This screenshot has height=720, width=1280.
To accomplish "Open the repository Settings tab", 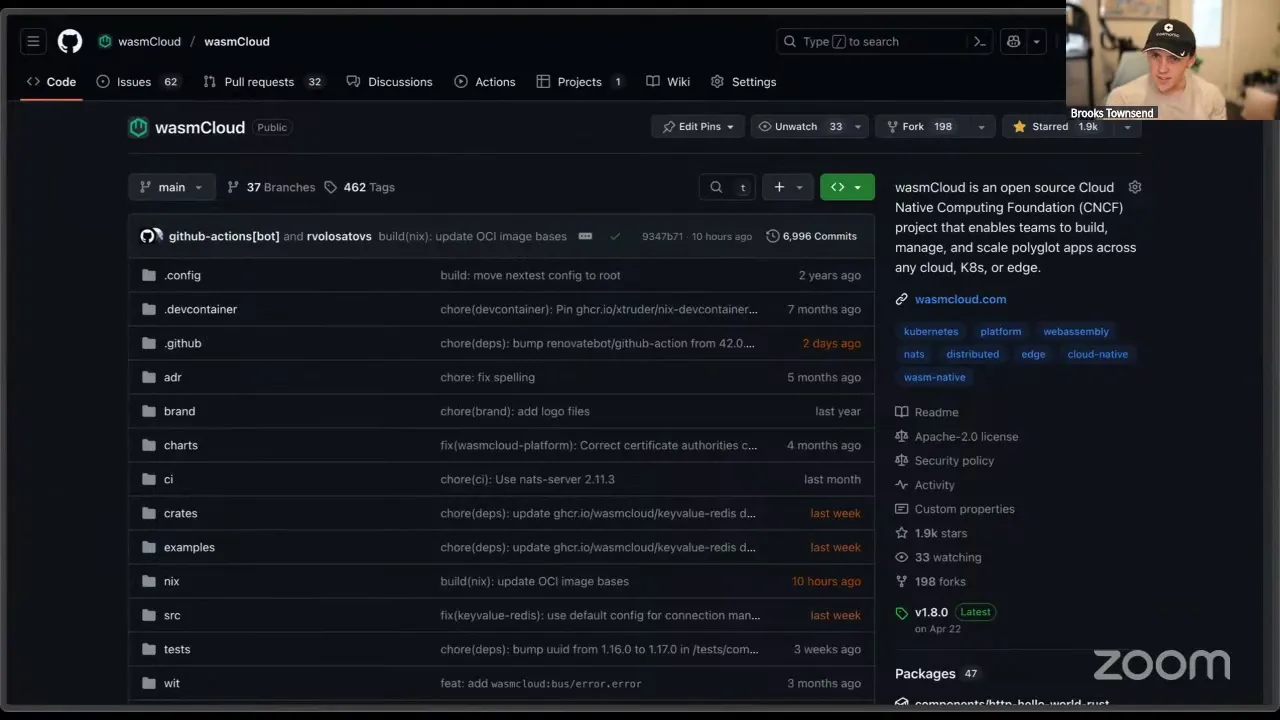I will pos(743,82).
